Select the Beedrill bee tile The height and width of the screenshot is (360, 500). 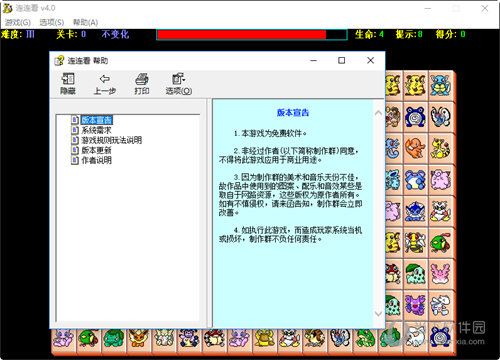point(415,243)
